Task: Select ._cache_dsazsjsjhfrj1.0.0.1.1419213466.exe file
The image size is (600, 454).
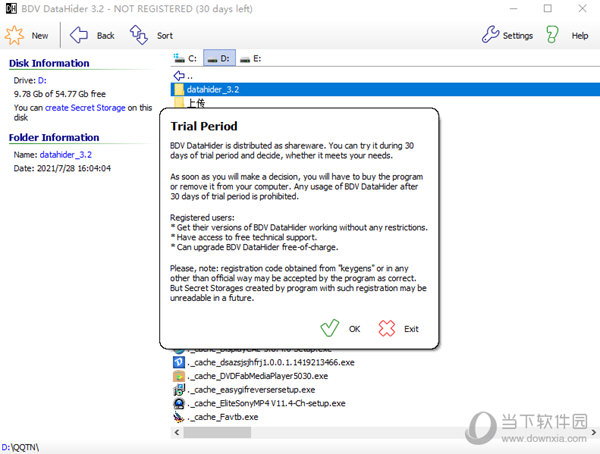Action: click(x=271, y=362)
